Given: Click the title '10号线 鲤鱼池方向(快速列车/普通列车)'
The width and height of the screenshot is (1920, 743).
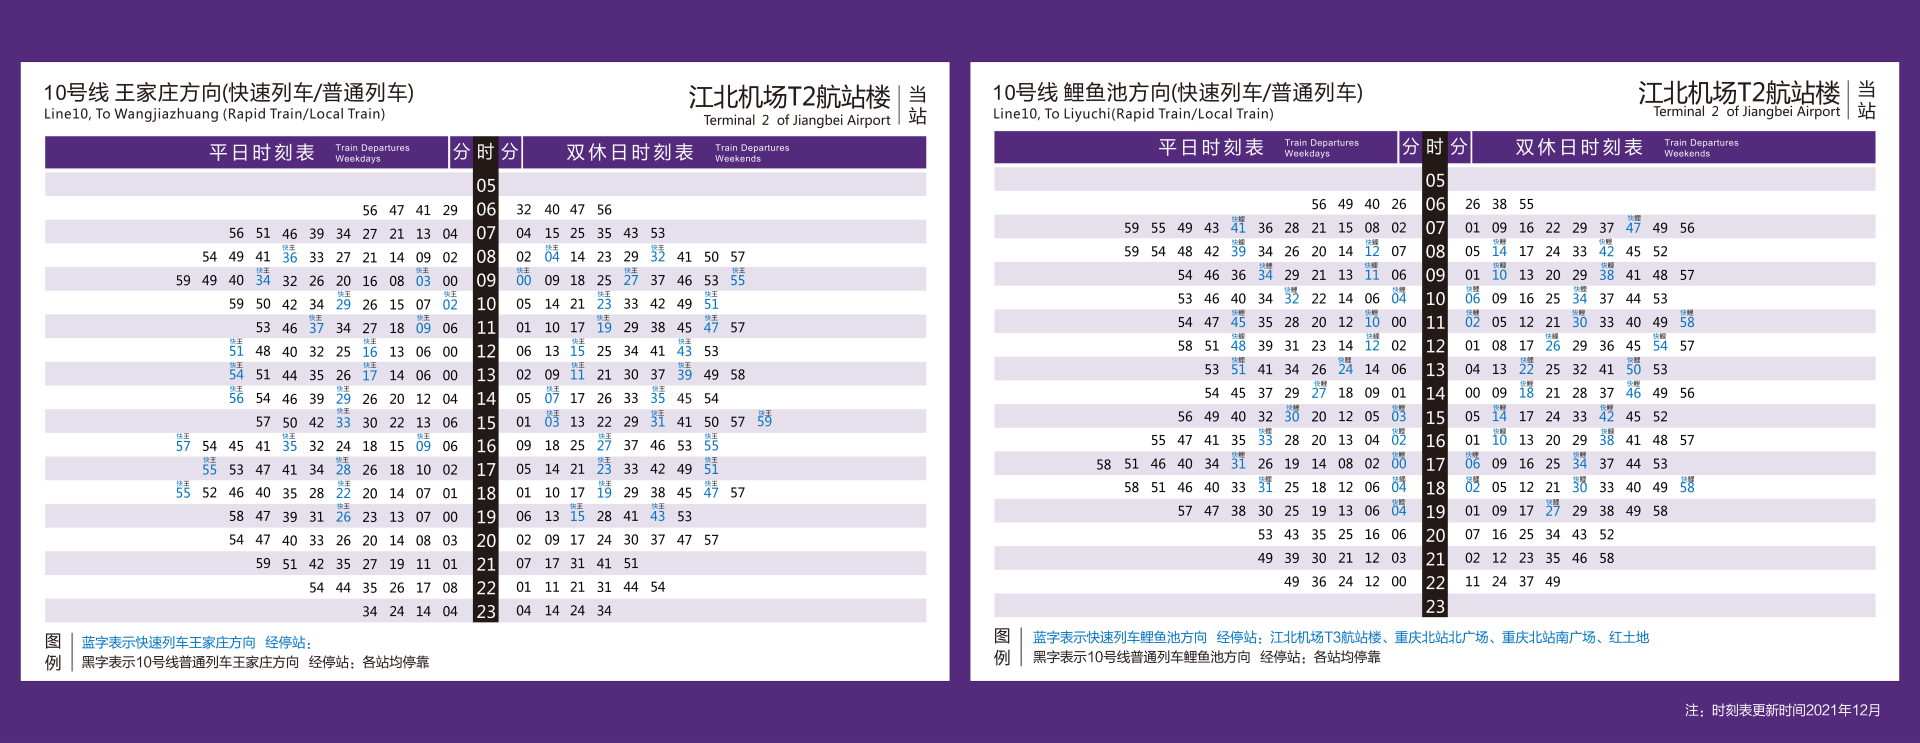Looking at the screenshot, I should 1177,93.
